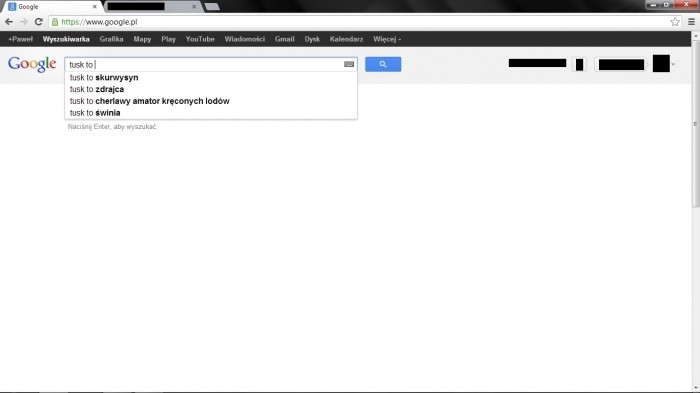Expand the Więcej dropdown menu
Image resolution: width=700 pixels, height=393 pixels.
pyautogui.click(x=387, y=39)
